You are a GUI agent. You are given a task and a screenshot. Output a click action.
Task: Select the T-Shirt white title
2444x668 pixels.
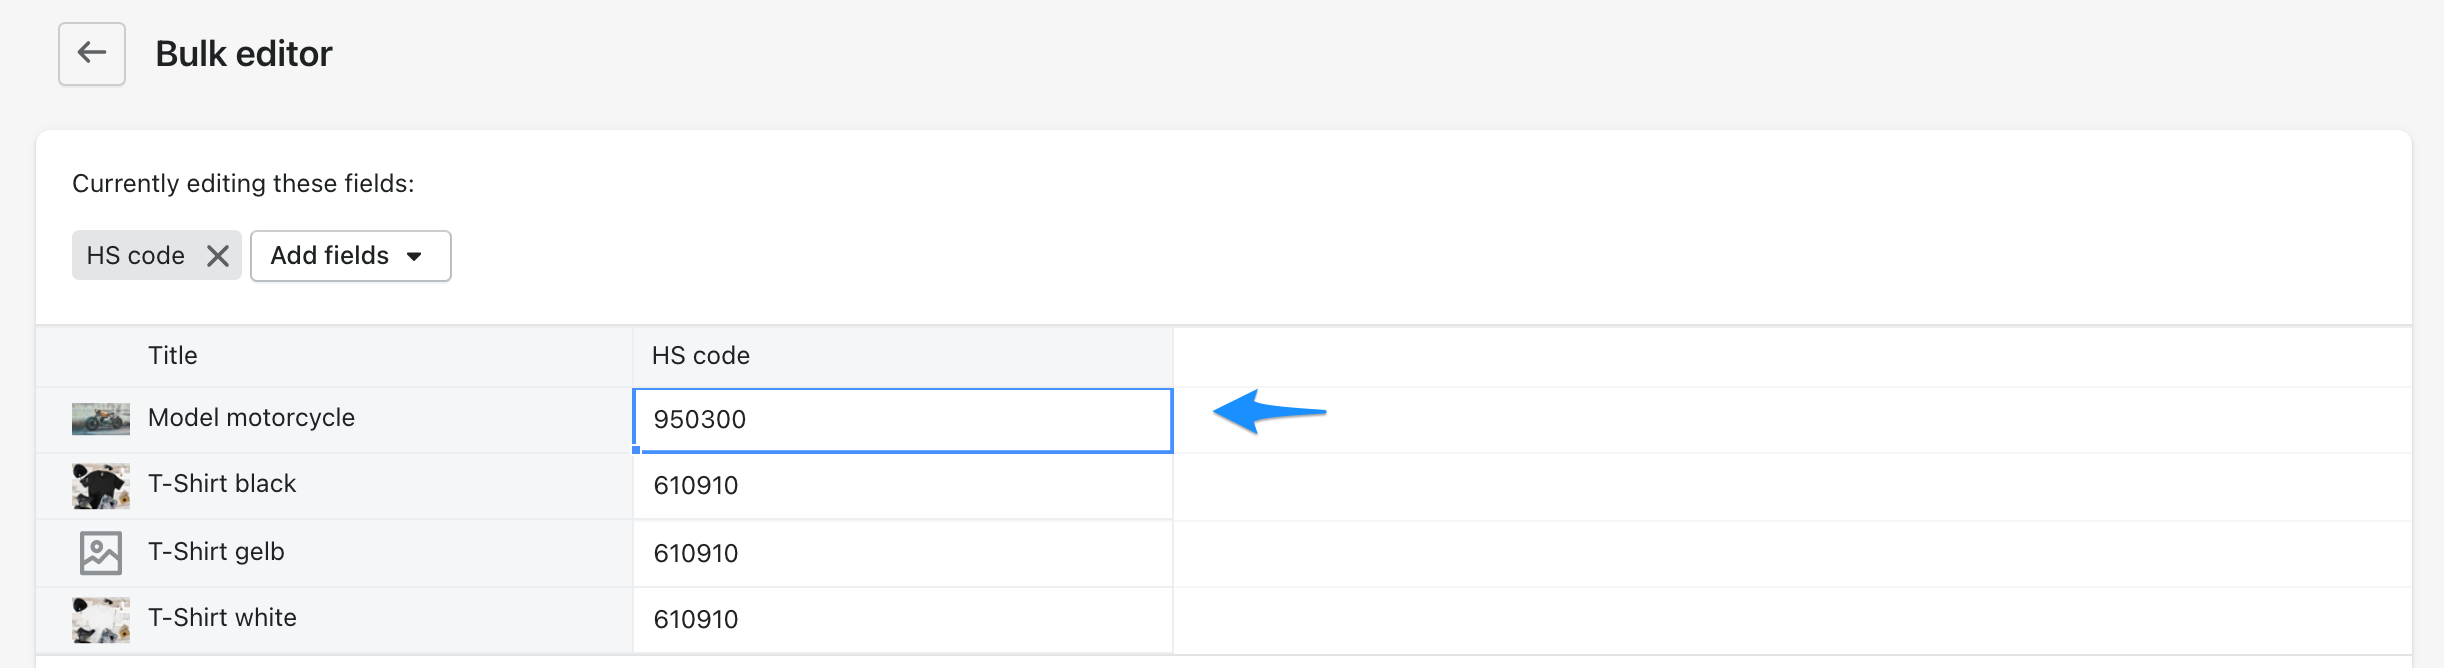click(222, 618)
